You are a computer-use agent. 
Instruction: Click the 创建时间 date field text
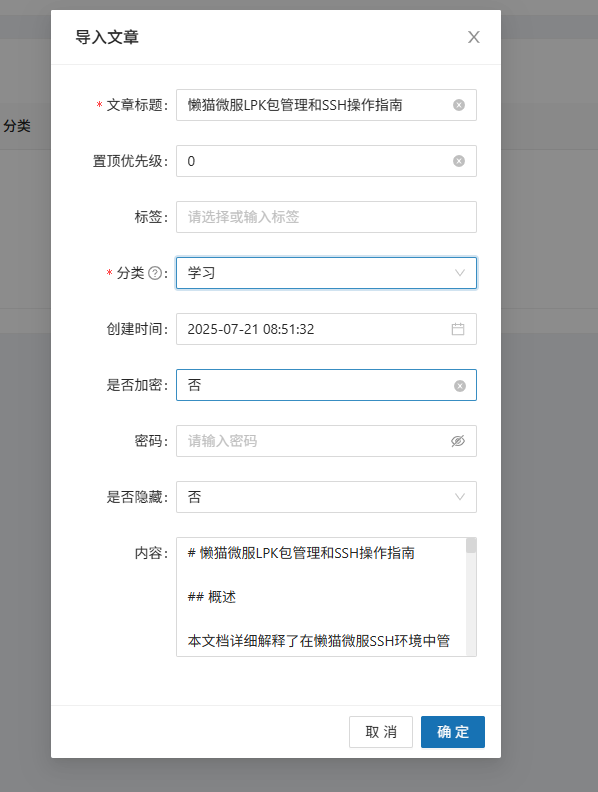pos(251,329)
